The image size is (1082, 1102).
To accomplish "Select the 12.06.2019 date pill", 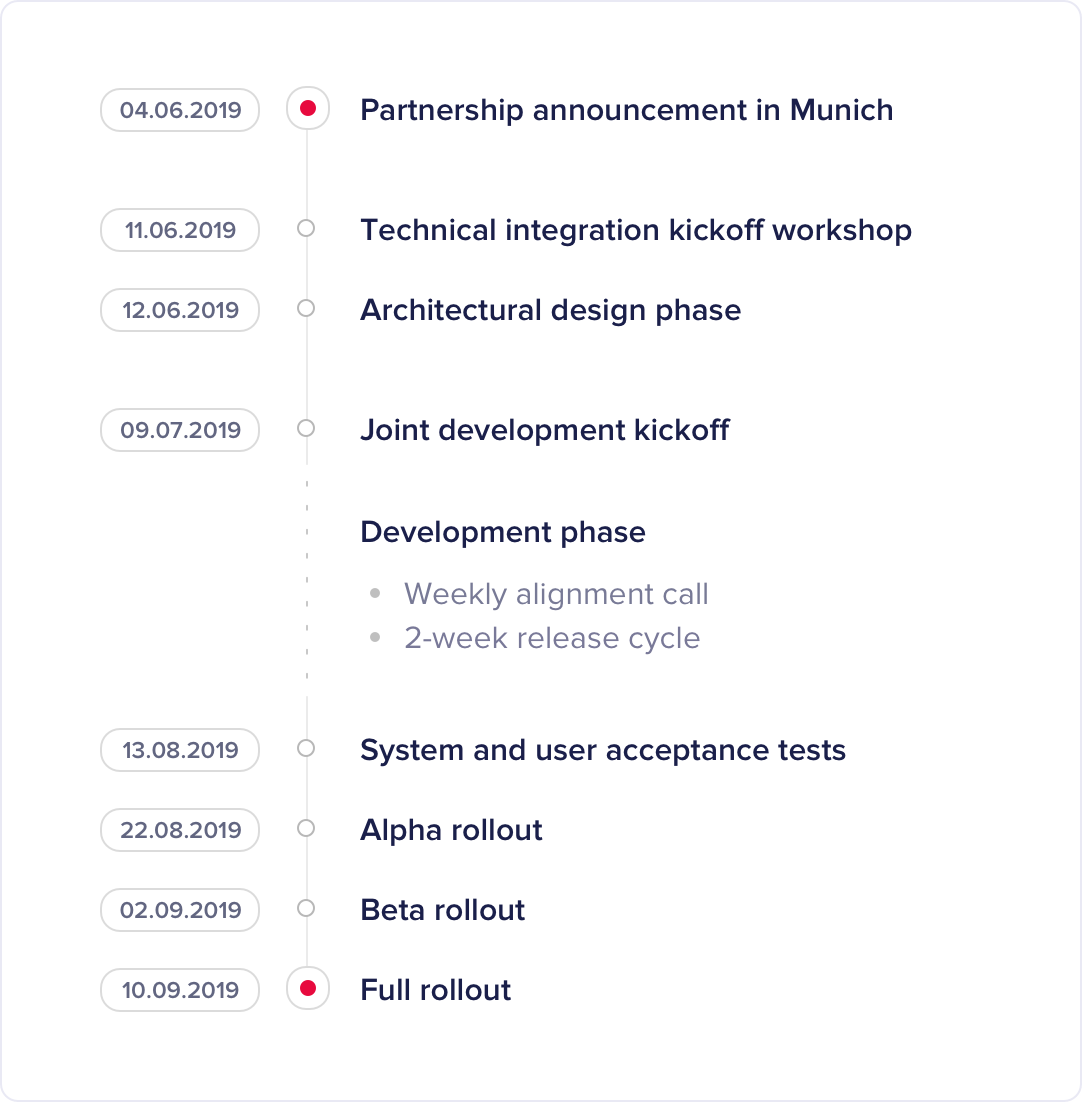I will (181, 310).
